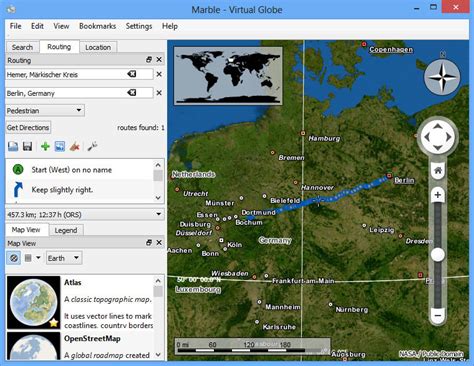Select the OpenStreetMap theme thumbnail
This screenshot has height=366, width=474.
(x=33, y=345)
